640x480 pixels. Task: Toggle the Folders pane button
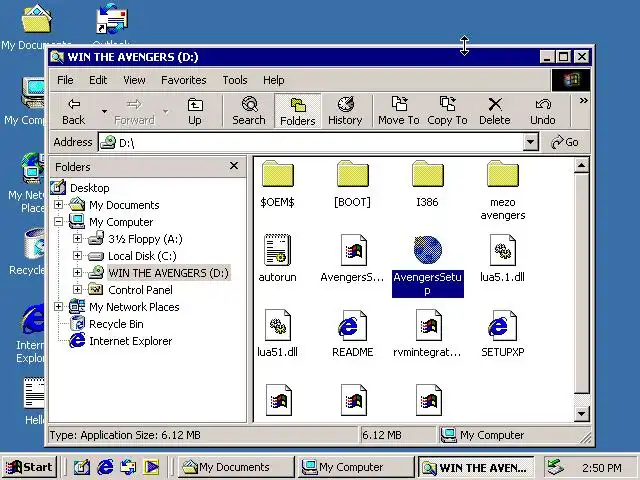(298, 111)
